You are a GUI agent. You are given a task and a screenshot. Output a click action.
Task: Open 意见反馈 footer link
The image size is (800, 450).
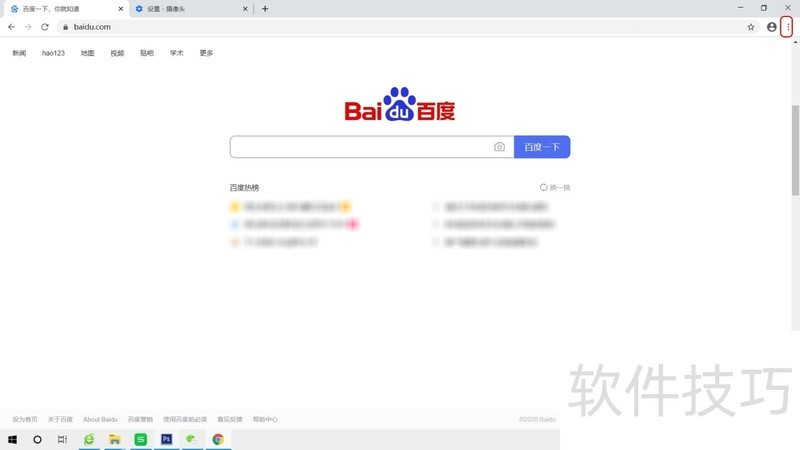point(230,419)
